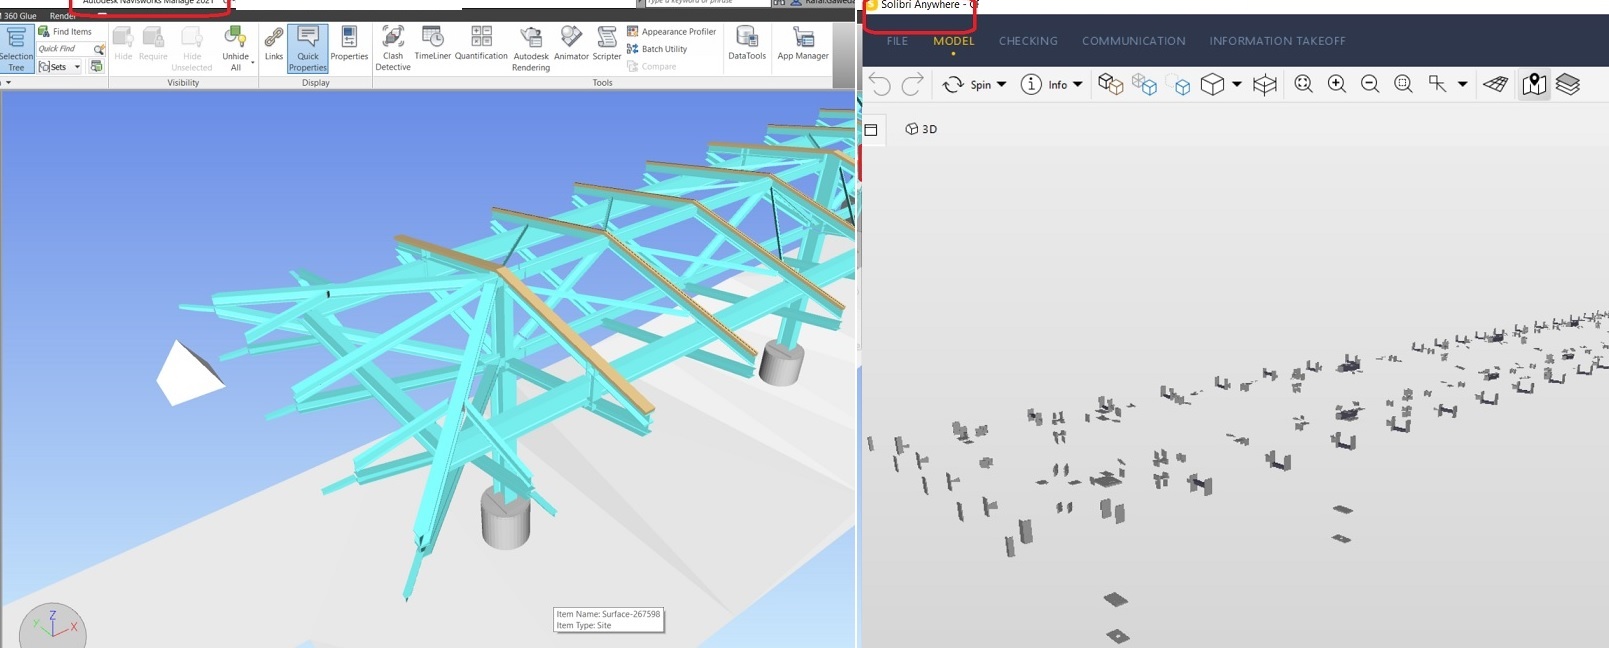Click wireframe-and-blue-cube icon in Solibri
The width and height of the screenshot is (1609, 648).
point(1144,85)
